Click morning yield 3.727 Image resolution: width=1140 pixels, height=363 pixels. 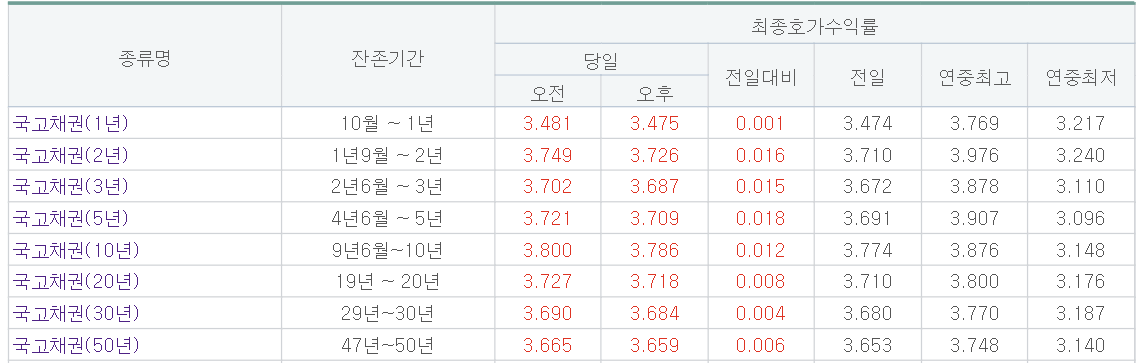pos(547,282)
